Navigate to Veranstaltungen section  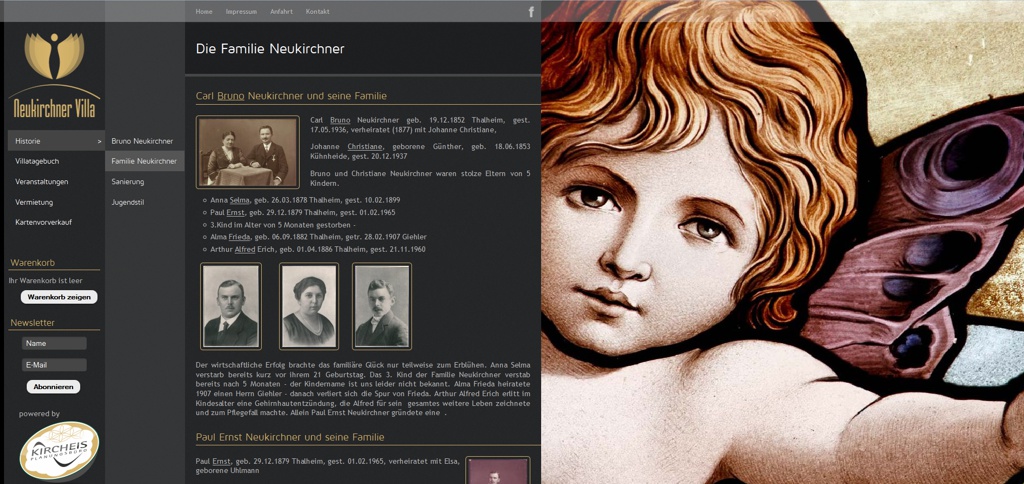pyautogui.click(x=42, y=182)
